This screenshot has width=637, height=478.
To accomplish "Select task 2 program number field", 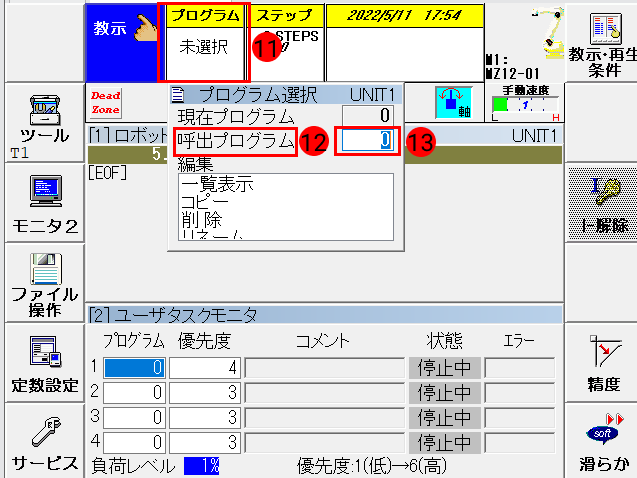I will [x=134, y=393].
